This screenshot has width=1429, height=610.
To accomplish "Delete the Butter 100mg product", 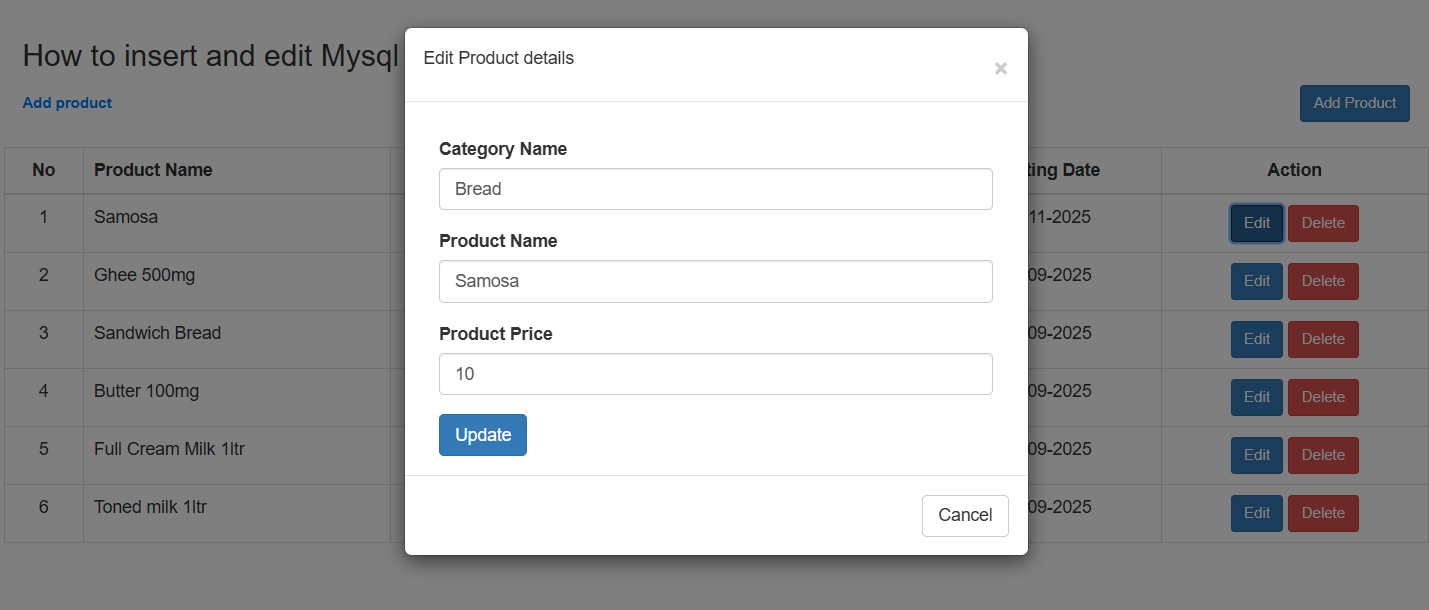I will tap(1322, 397).
